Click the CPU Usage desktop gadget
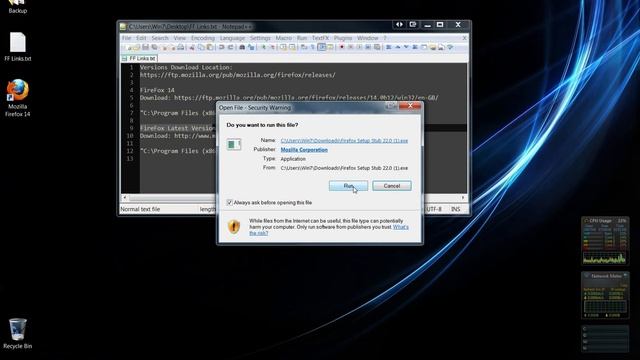 (x=605, y=241)
